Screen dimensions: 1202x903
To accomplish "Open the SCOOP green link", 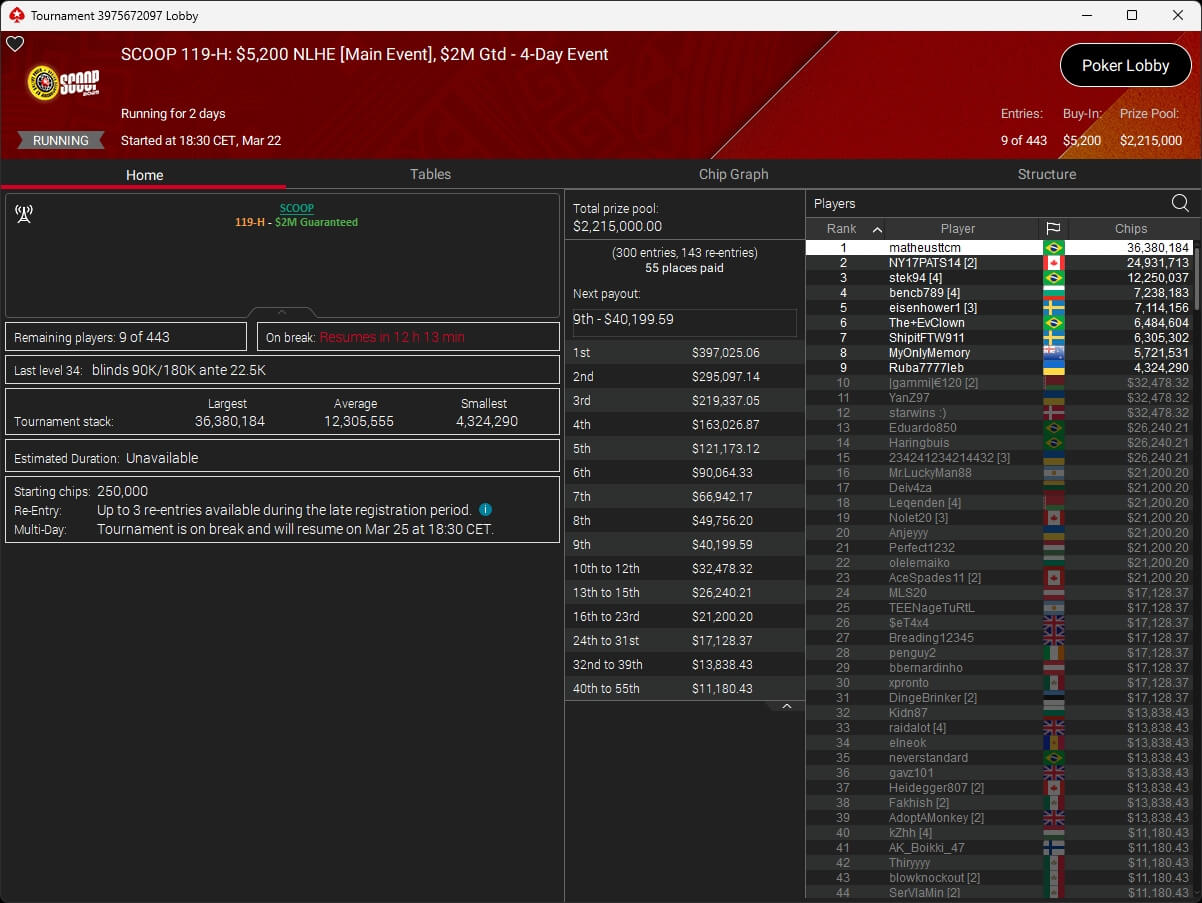I will [296, 208].
